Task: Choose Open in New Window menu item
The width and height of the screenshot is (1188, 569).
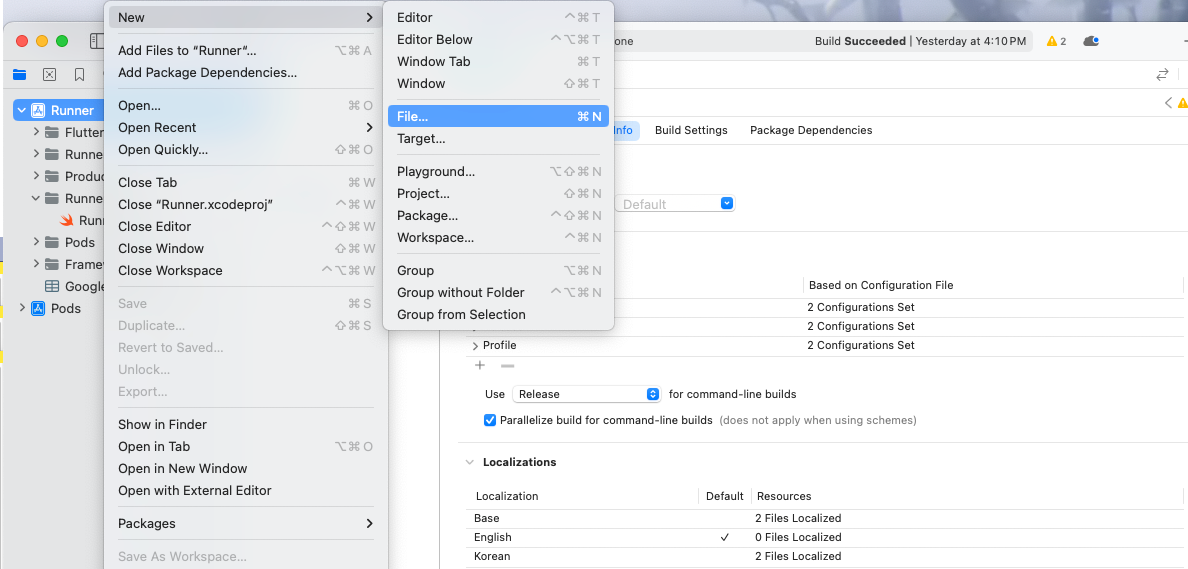Action: [x=245, y=469]
